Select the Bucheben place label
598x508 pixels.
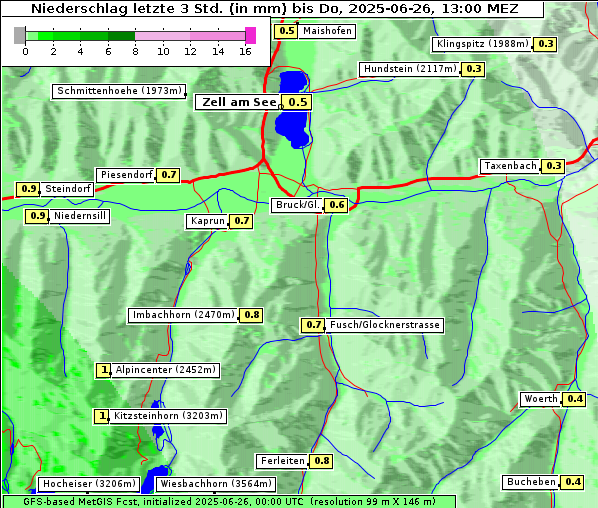coord(531,482)
